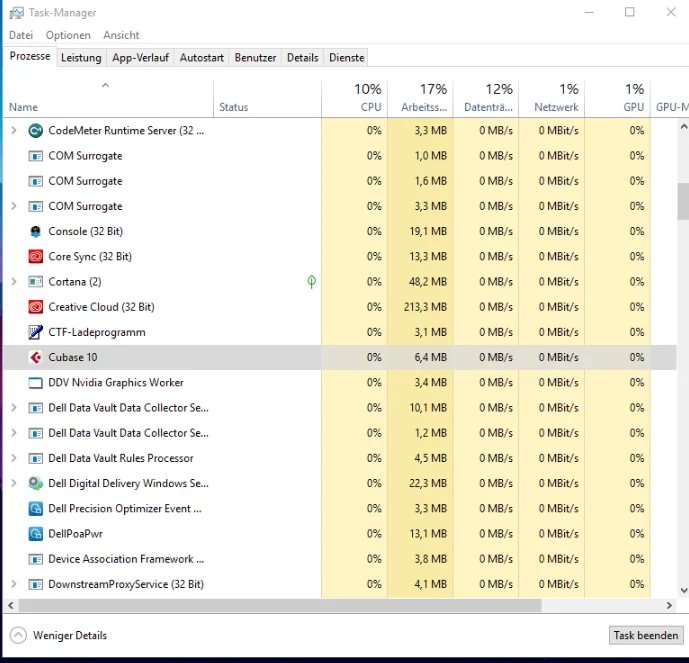Click the Cubase 10 application icon
The width and height of the screenshot is (689, 663).
pyautogui.click(x=36, y=357)
